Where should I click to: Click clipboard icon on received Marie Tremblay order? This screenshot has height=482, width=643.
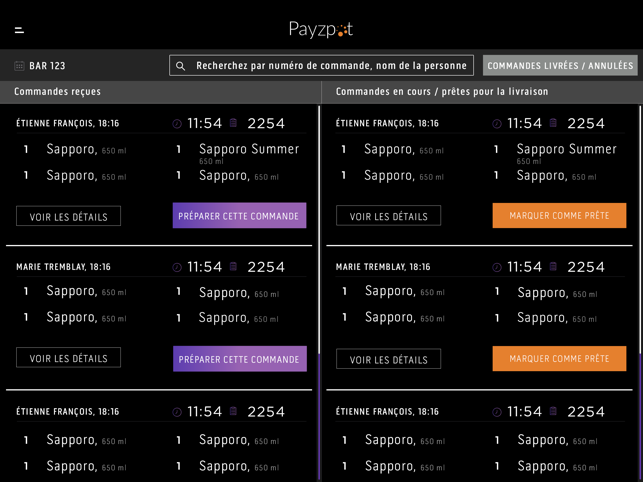233,267
